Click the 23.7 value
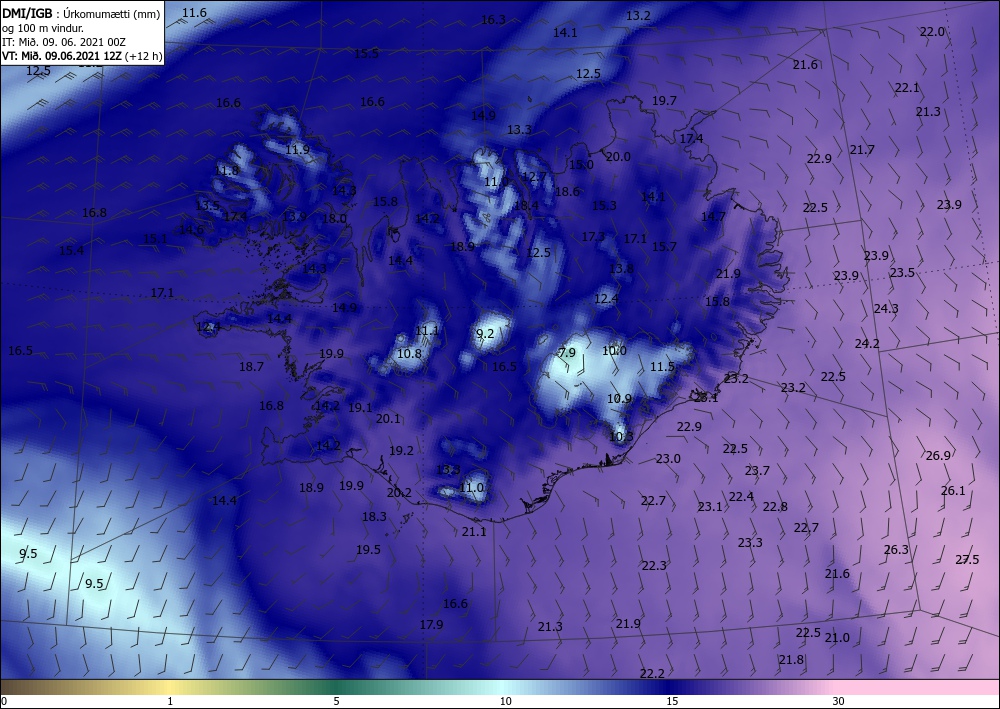The height and width of the screenshot is (709, 1000). coord(757,471)
